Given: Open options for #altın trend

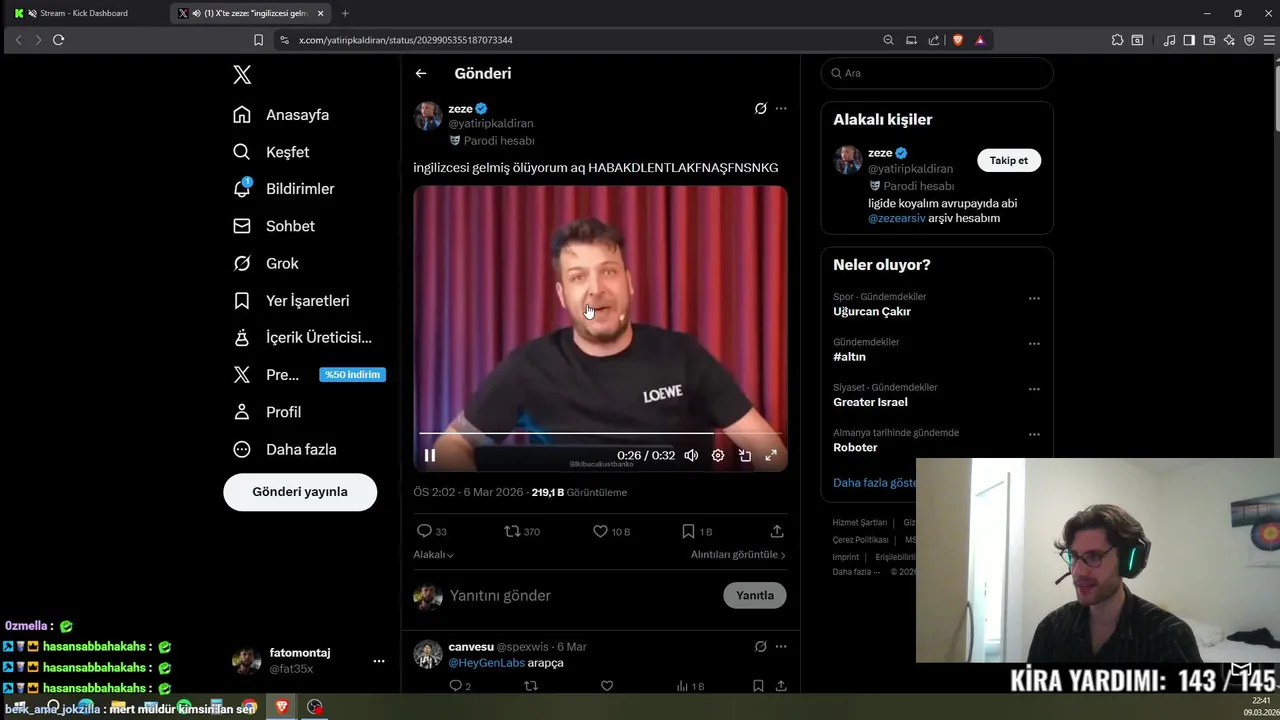Looking at the screenshot, I should [1034, 343].
